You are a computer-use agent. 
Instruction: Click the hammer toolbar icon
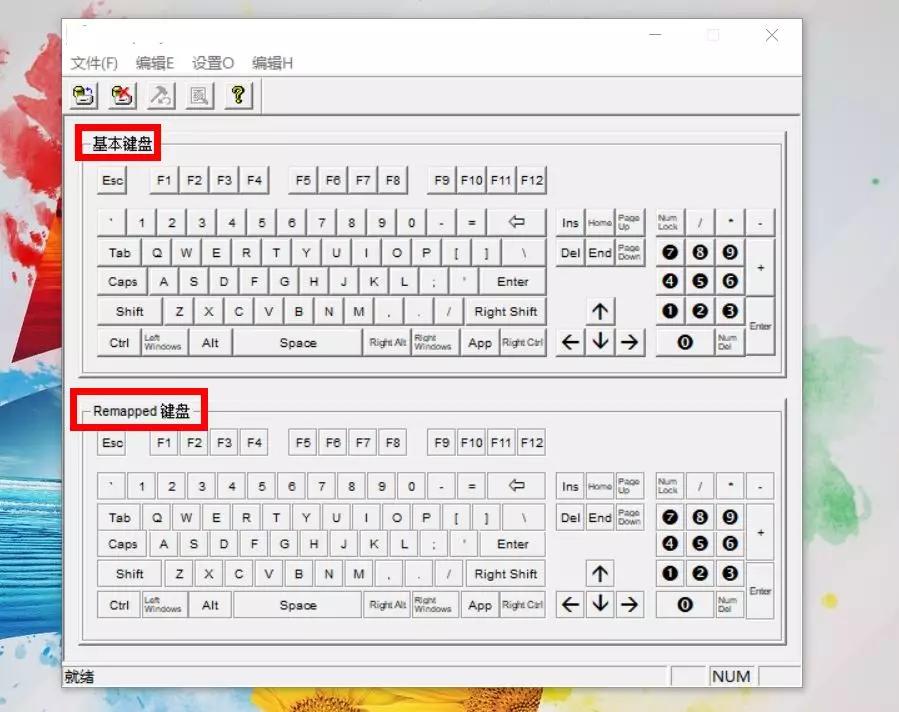point(161,96)
